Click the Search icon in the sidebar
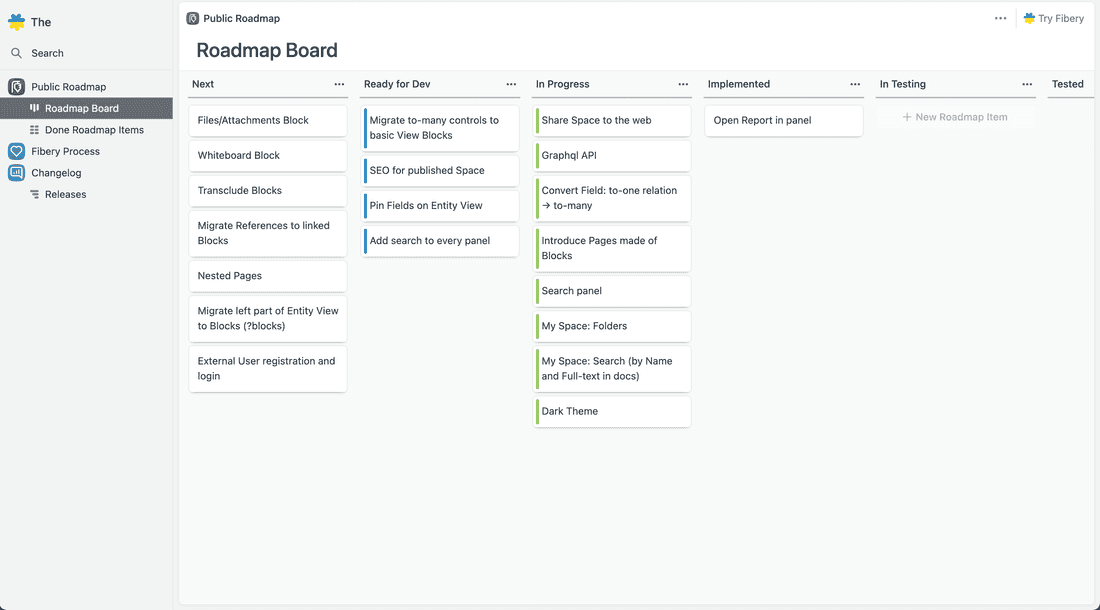The image size is (1100, 610). tap(16, 52)
